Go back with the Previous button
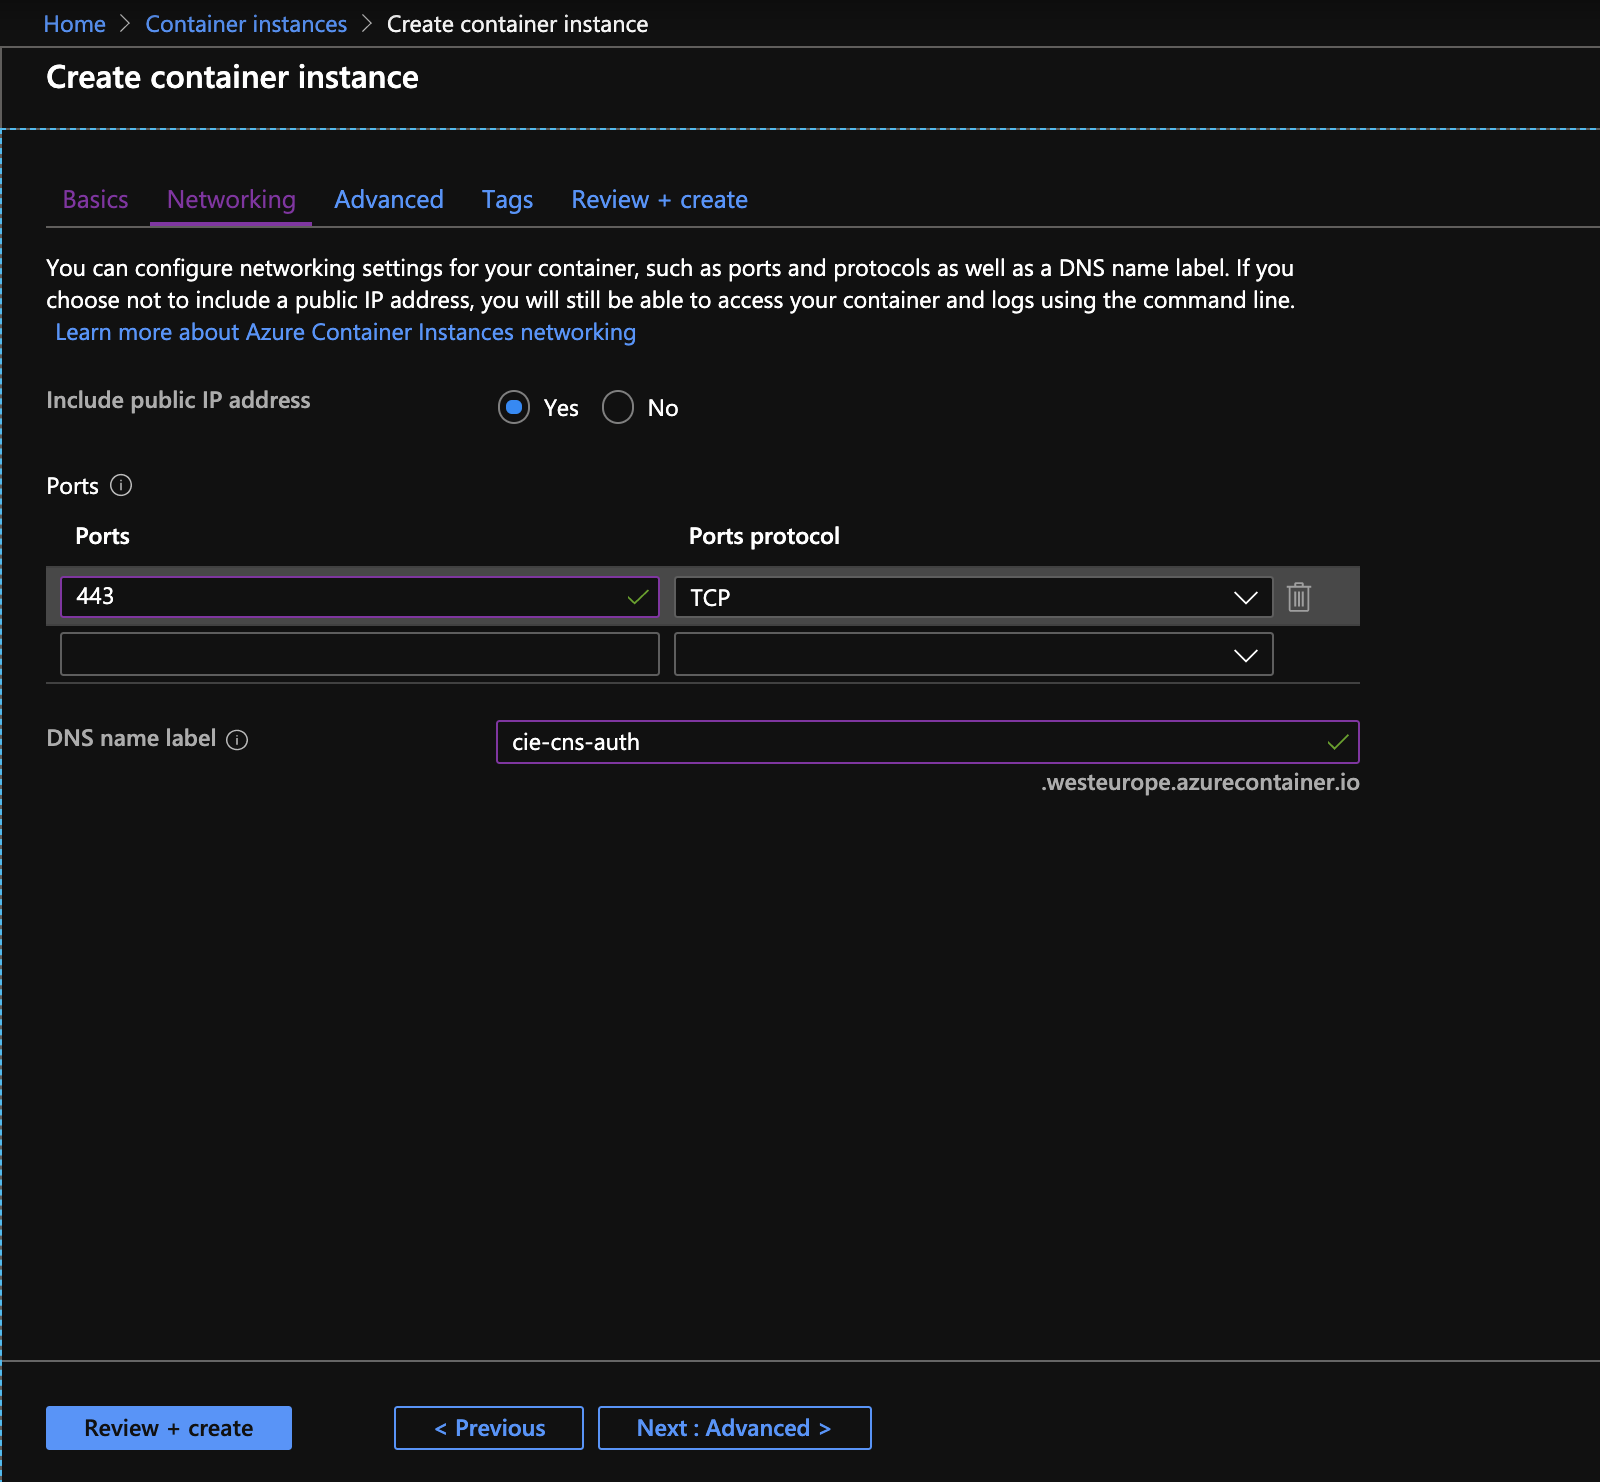The width and height of the screenshot is (1600, 1482). [489, 1427]
